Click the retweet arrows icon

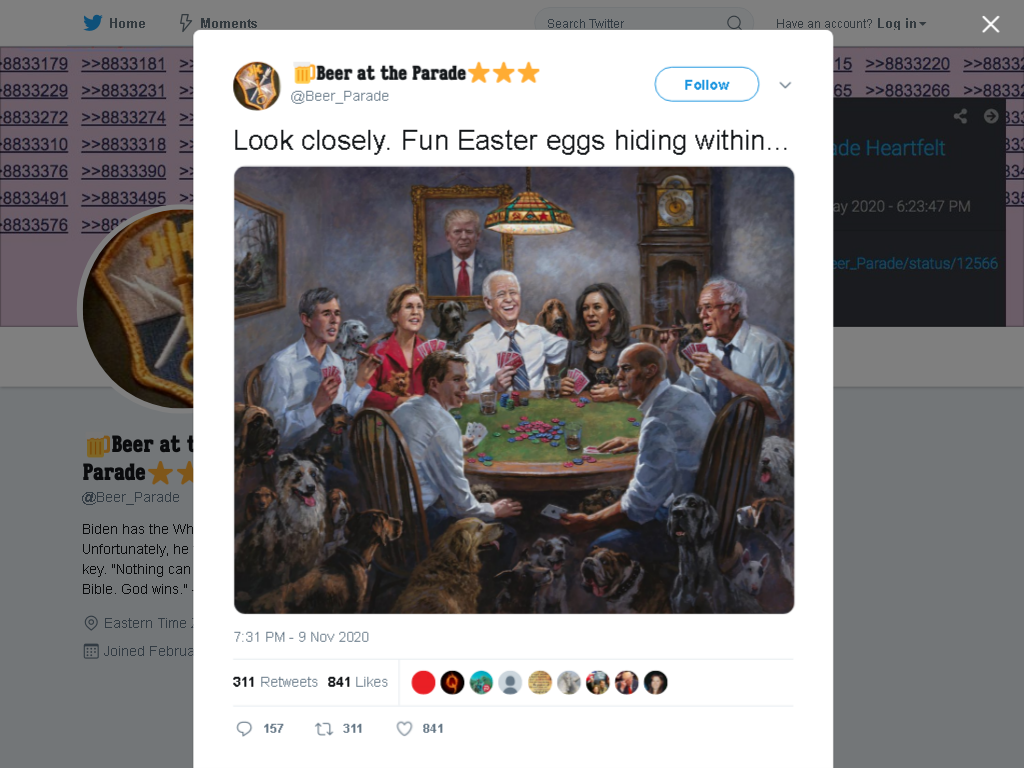point(324,729)
